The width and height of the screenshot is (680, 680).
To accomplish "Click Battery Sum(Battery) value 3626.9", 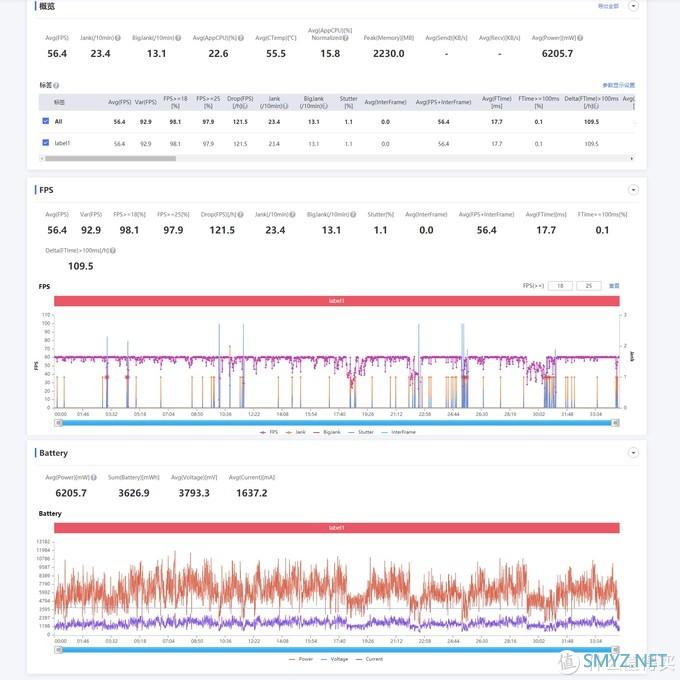I will click(x=134, y=493).
